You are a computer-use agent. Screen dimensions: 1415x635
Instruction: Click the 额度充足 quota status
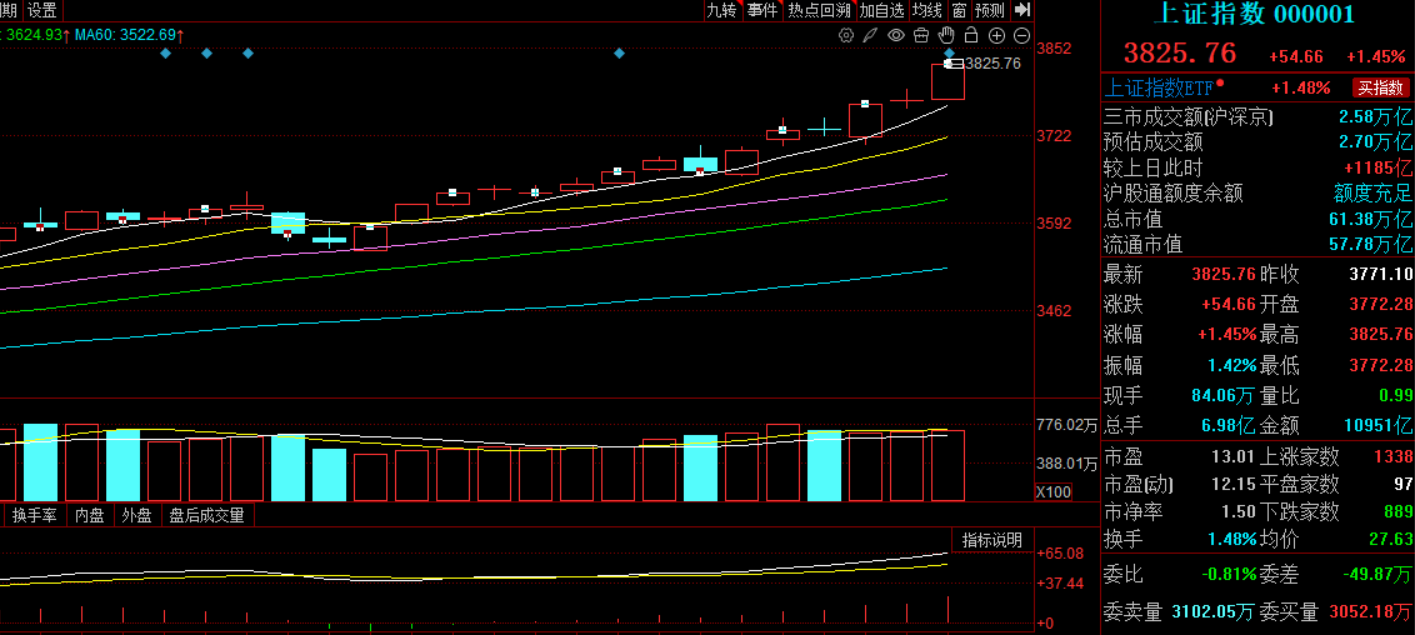(x=1373, y=193)
